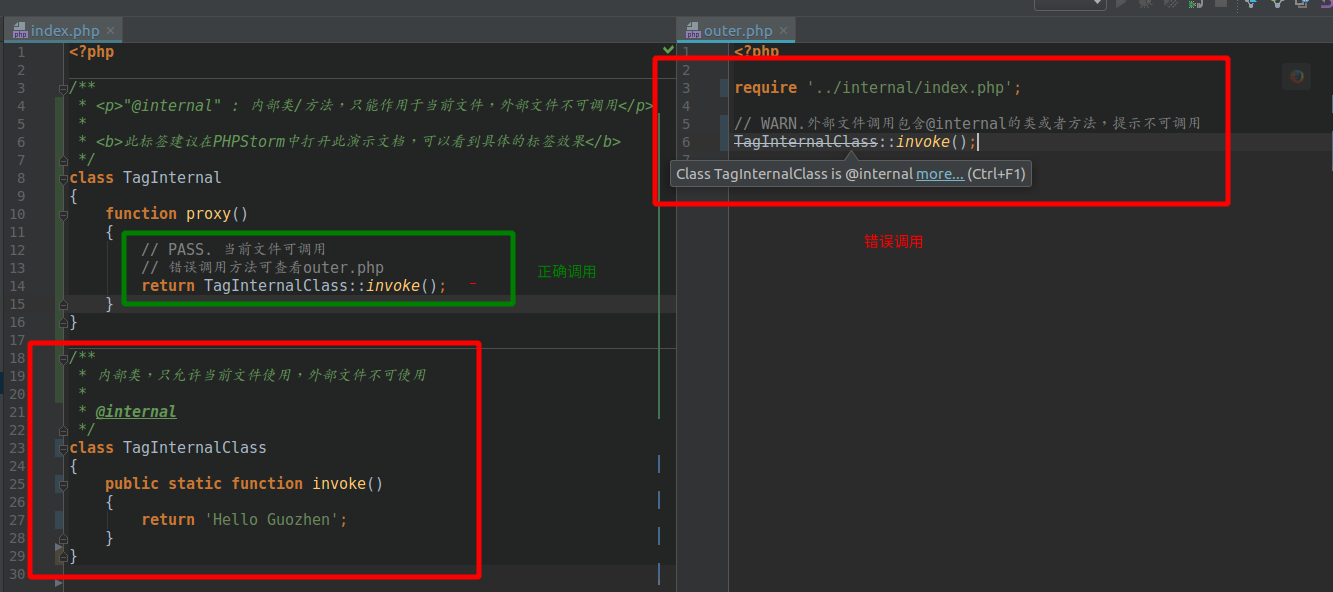Click the 'Hello Guozhen' string literal
Screen dimensions: 1333x592
[x=273, y=519]
